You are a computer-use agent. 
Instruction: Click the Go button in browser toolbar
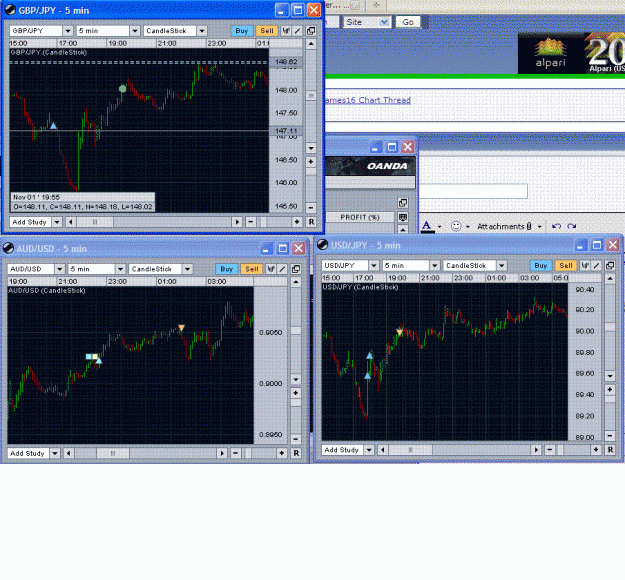[x=408, y=22]
